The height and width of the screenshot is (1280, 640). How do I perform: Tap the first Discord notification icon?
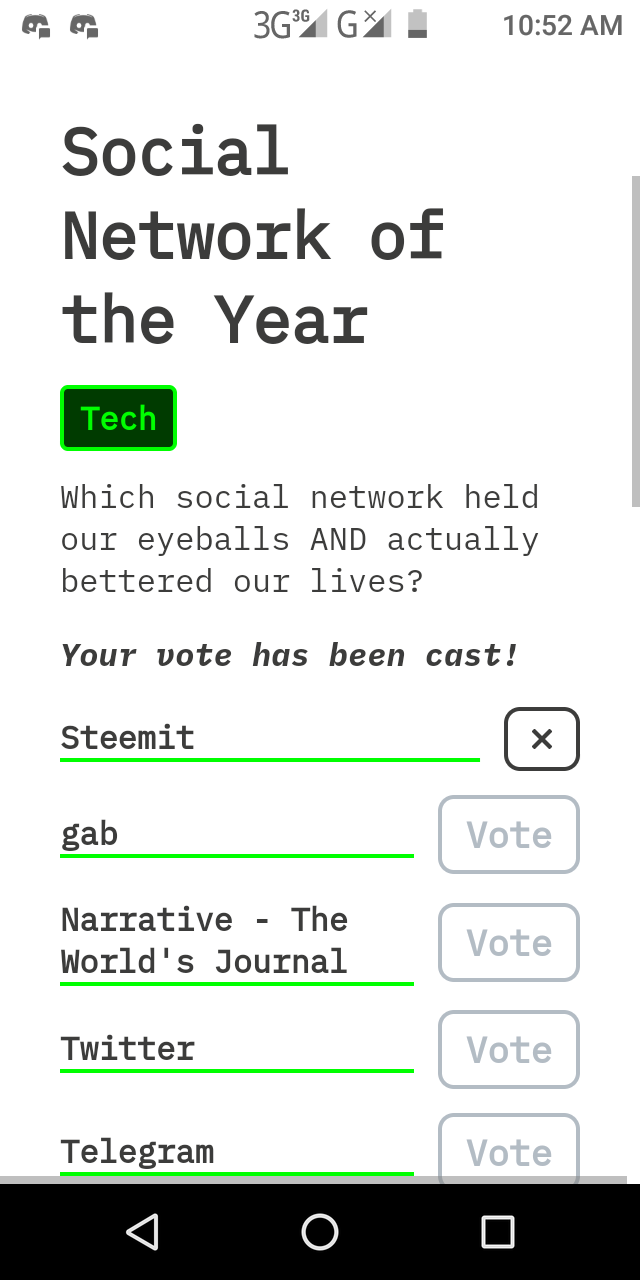pyautogui.click(x=37, y=25)
